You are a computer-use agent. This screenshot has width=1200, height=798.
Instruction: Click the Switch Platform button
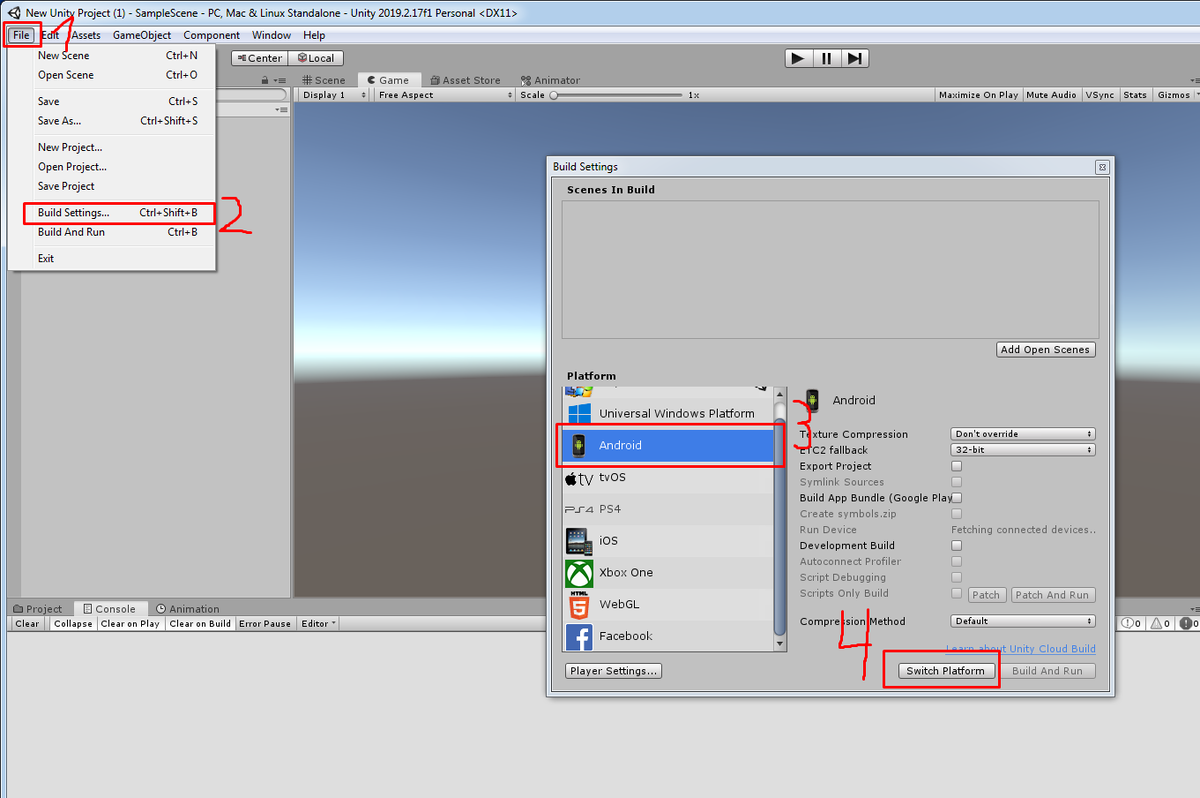click(x=945, y=671)
